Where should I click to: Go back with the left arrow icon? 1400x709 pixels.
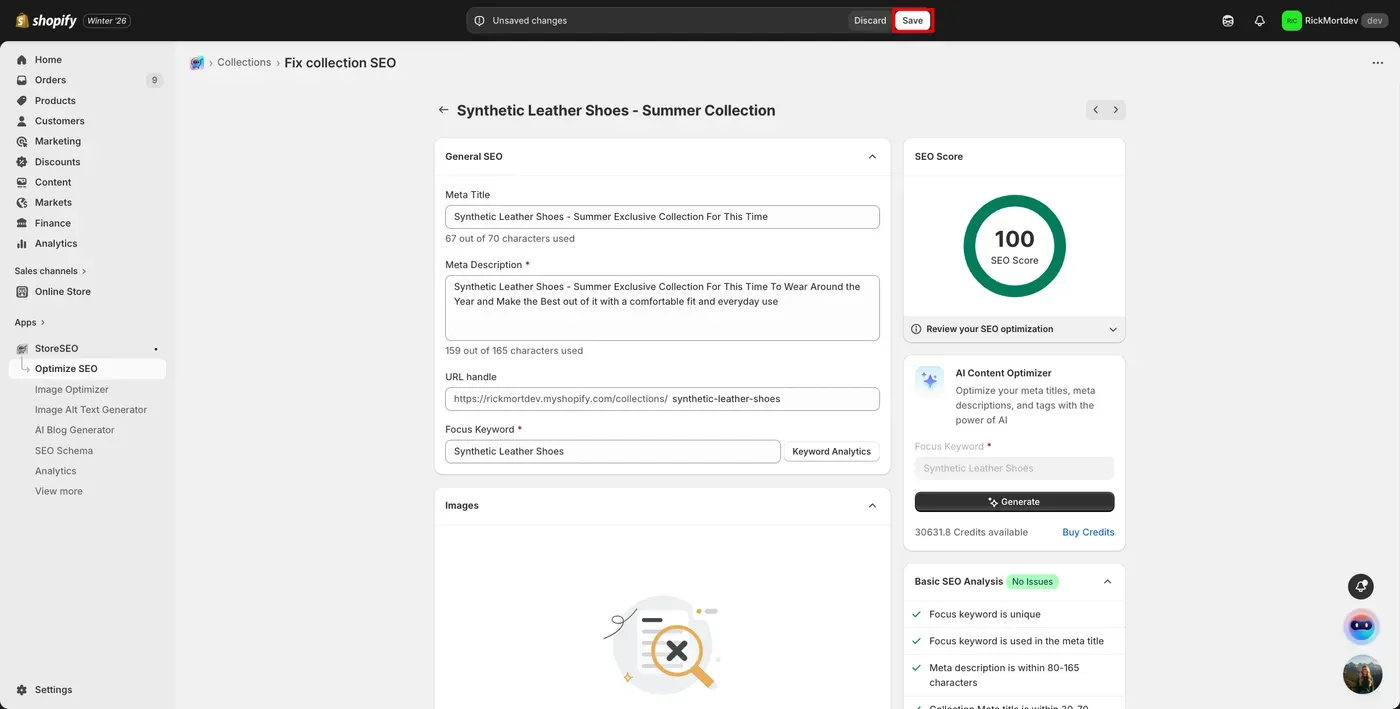443,110
